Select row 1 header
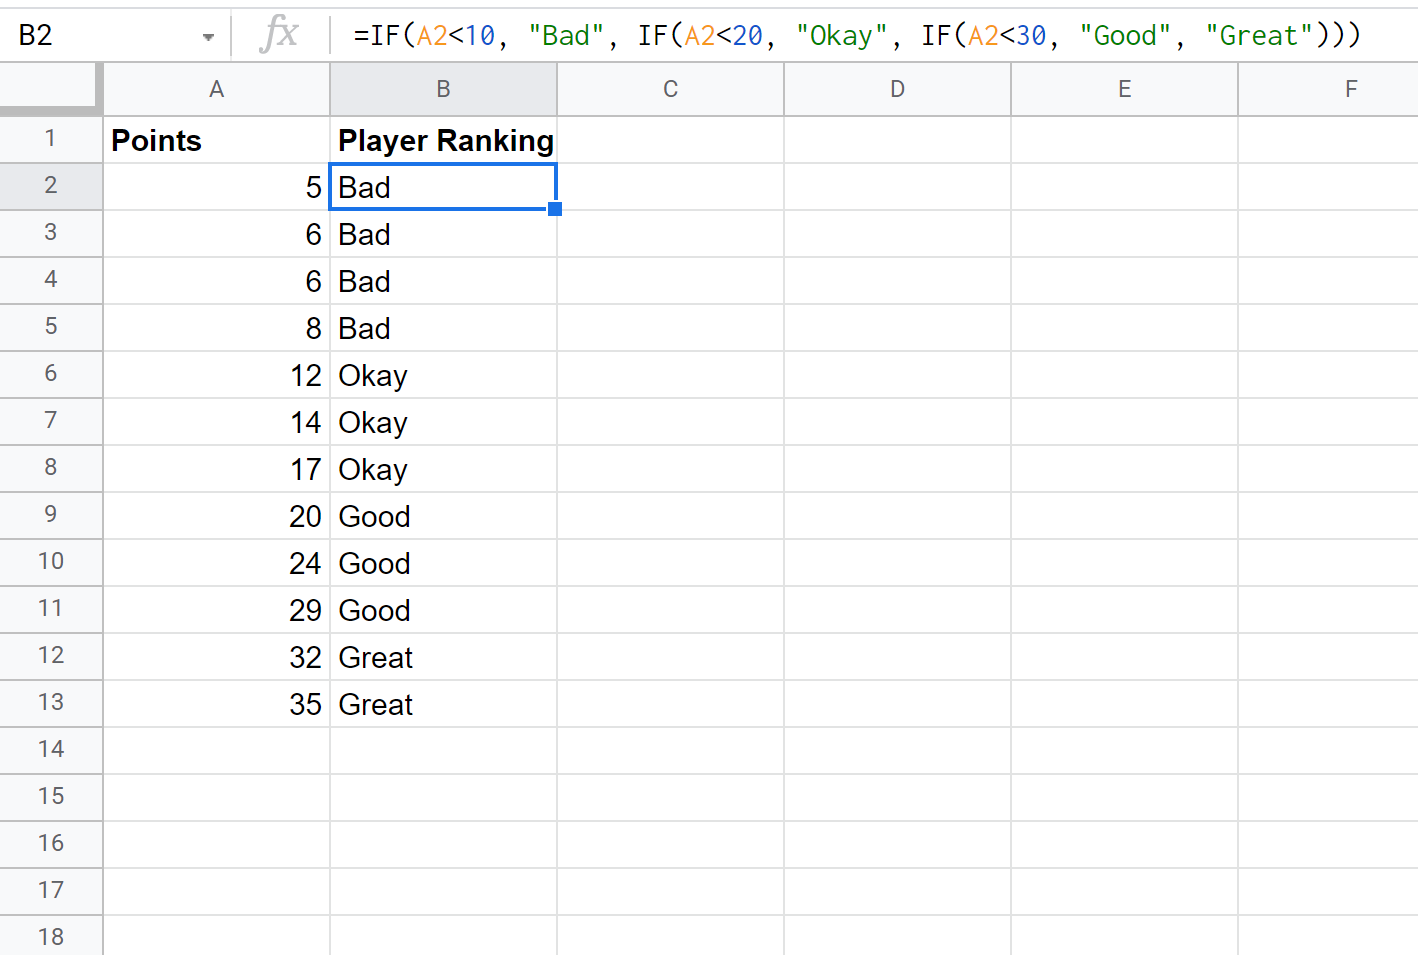Screen dimensions: 1418x955 51,139
